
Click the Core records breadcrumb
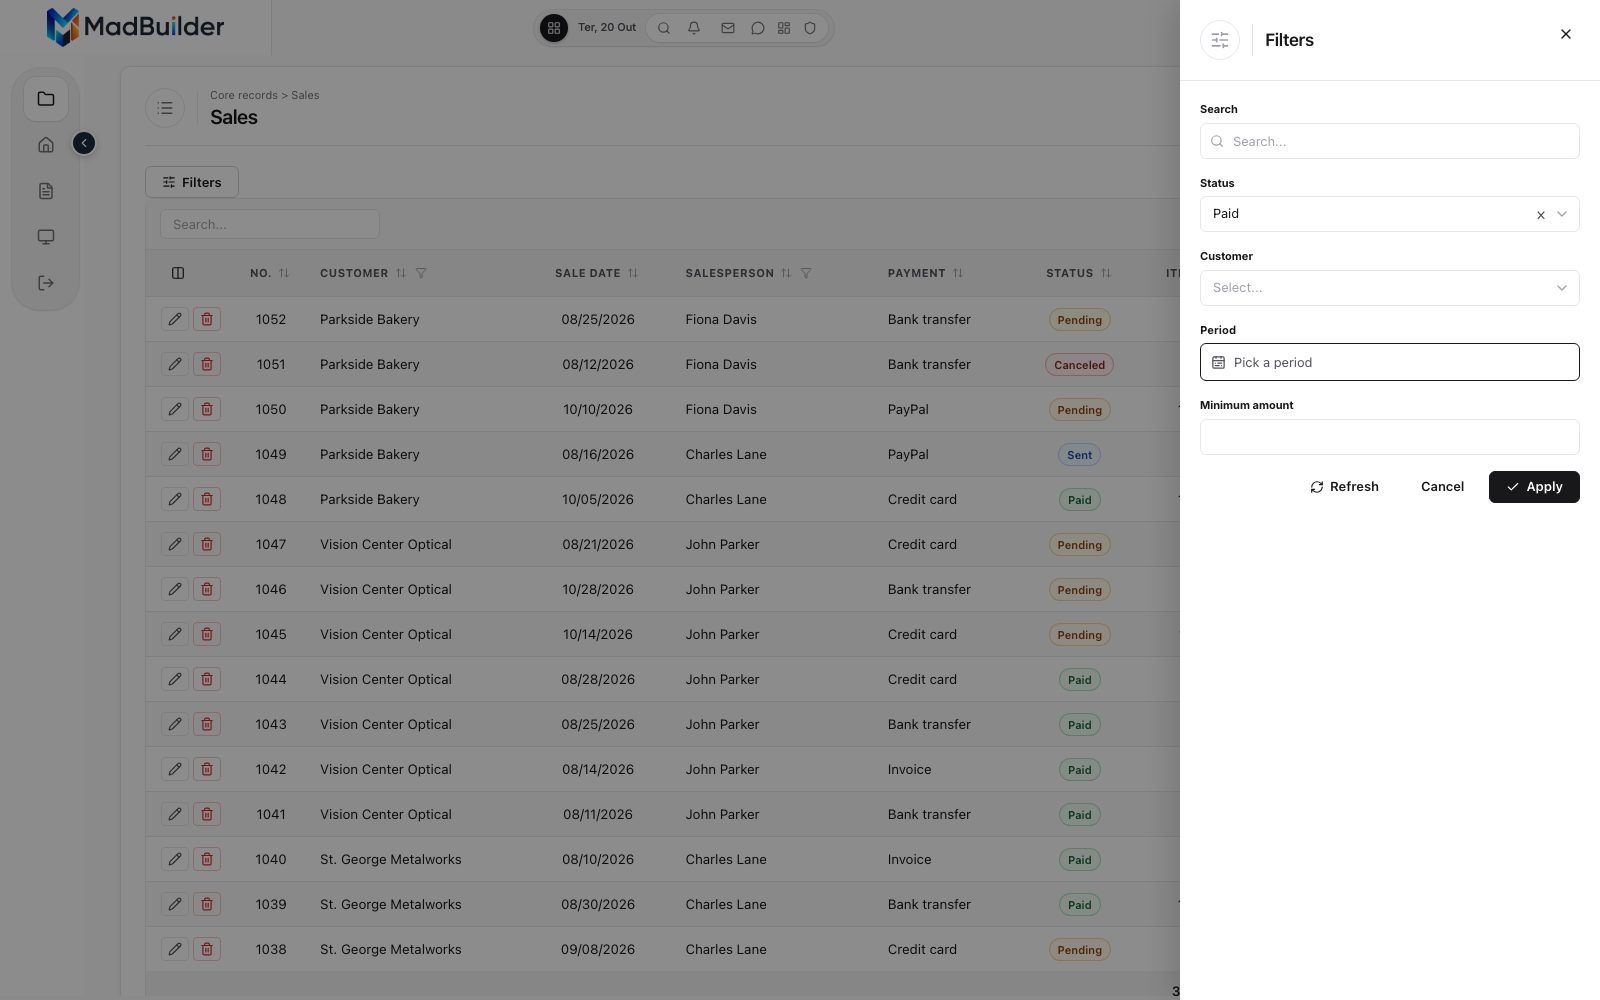[x=244, y=95]
